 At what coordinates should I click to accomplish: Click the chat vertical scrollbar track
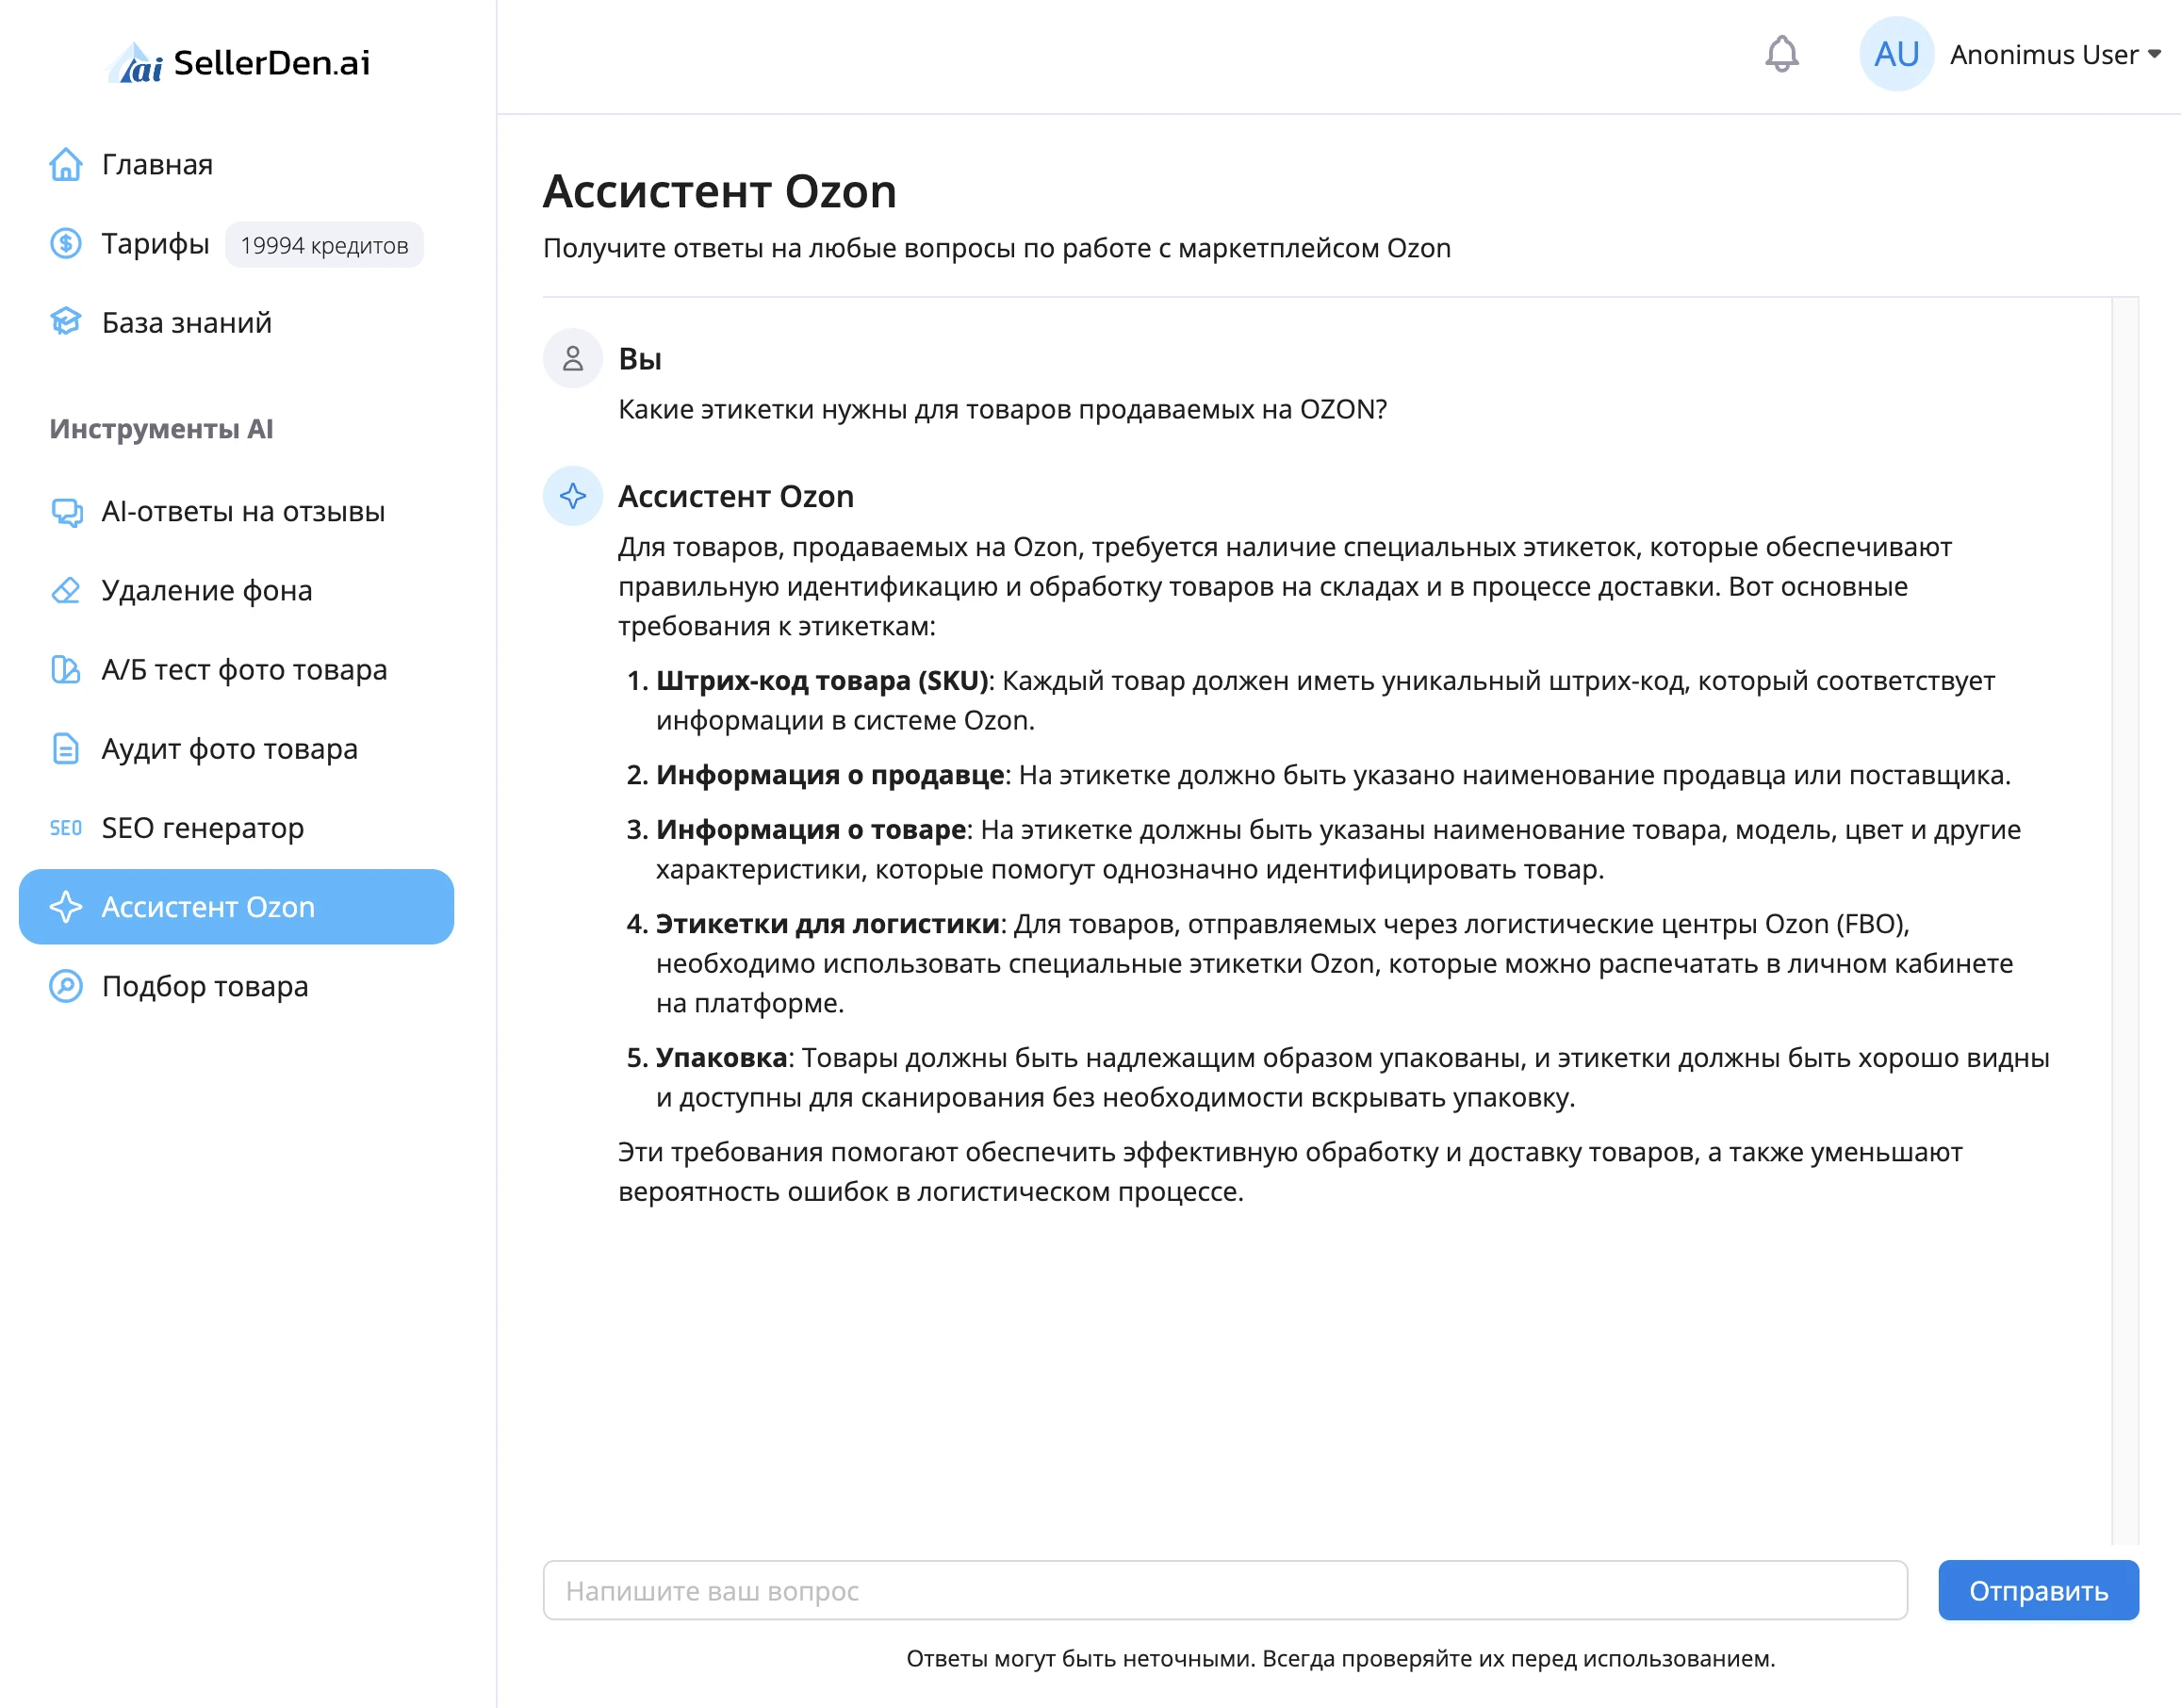coord(2125,920)
